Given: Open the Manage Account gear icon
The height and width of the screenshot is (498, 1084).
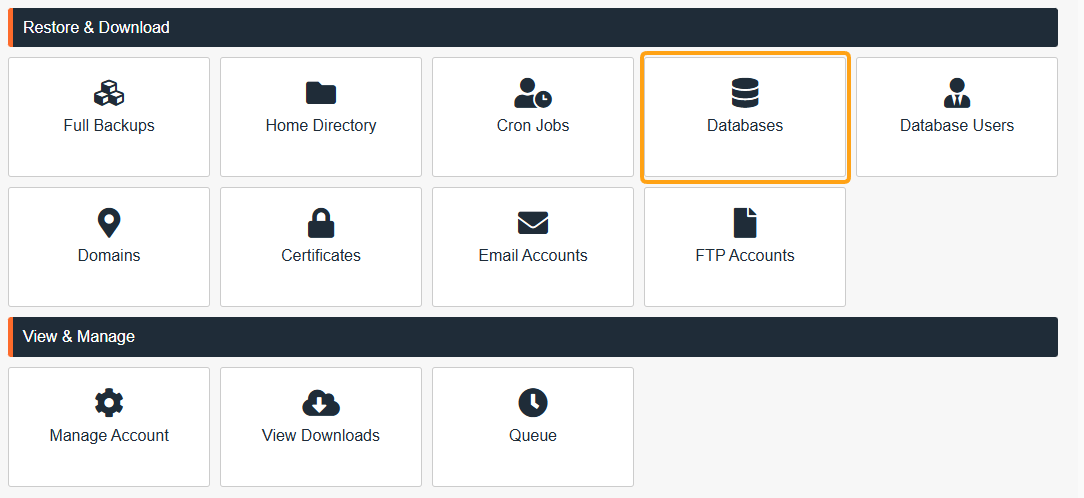Looking at the screenshot, I should [109, 403].
